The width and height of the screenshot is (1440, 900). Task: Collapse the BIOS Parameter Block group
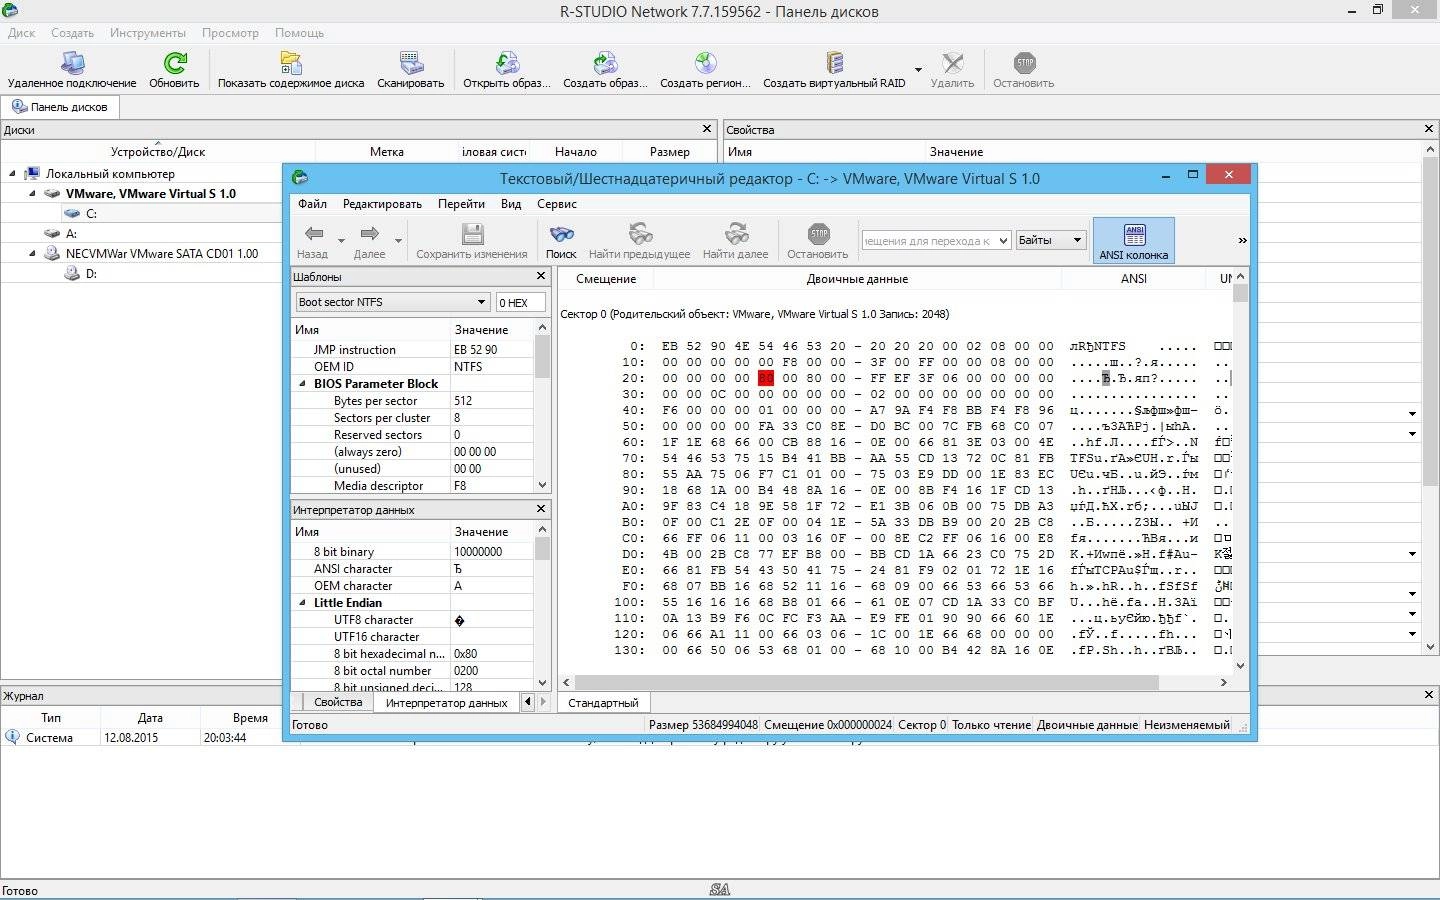click(x=303, y=384)
